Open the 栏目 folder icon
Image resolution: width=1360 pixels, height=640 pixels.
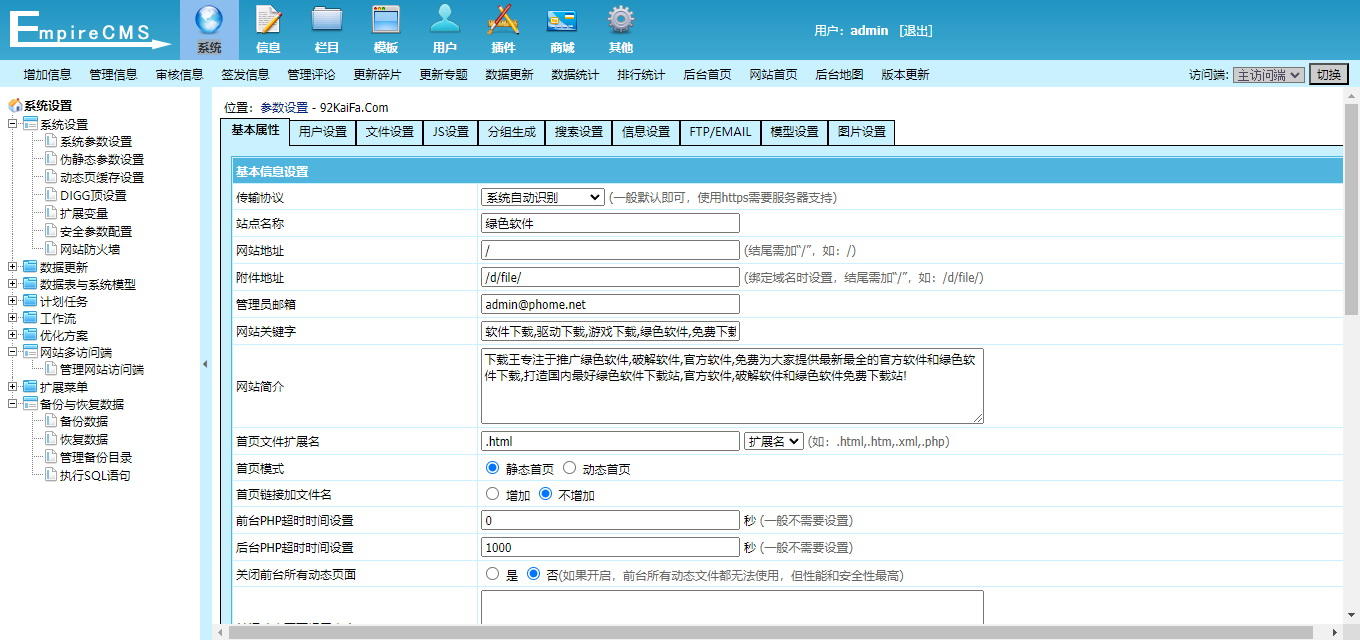(x=327, y=20)
